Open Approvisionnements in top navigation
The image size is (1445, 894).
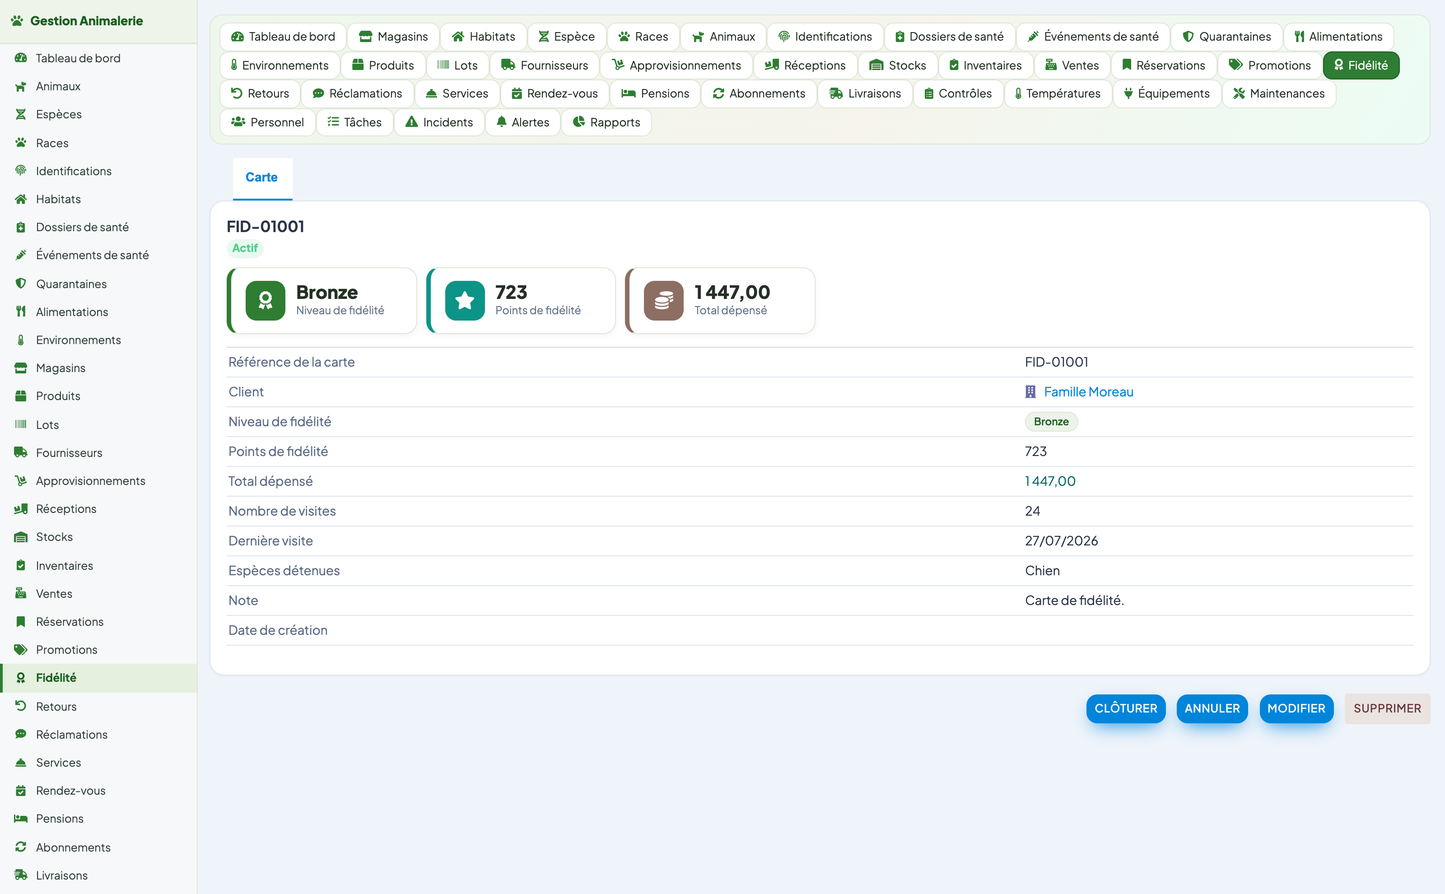676,65
